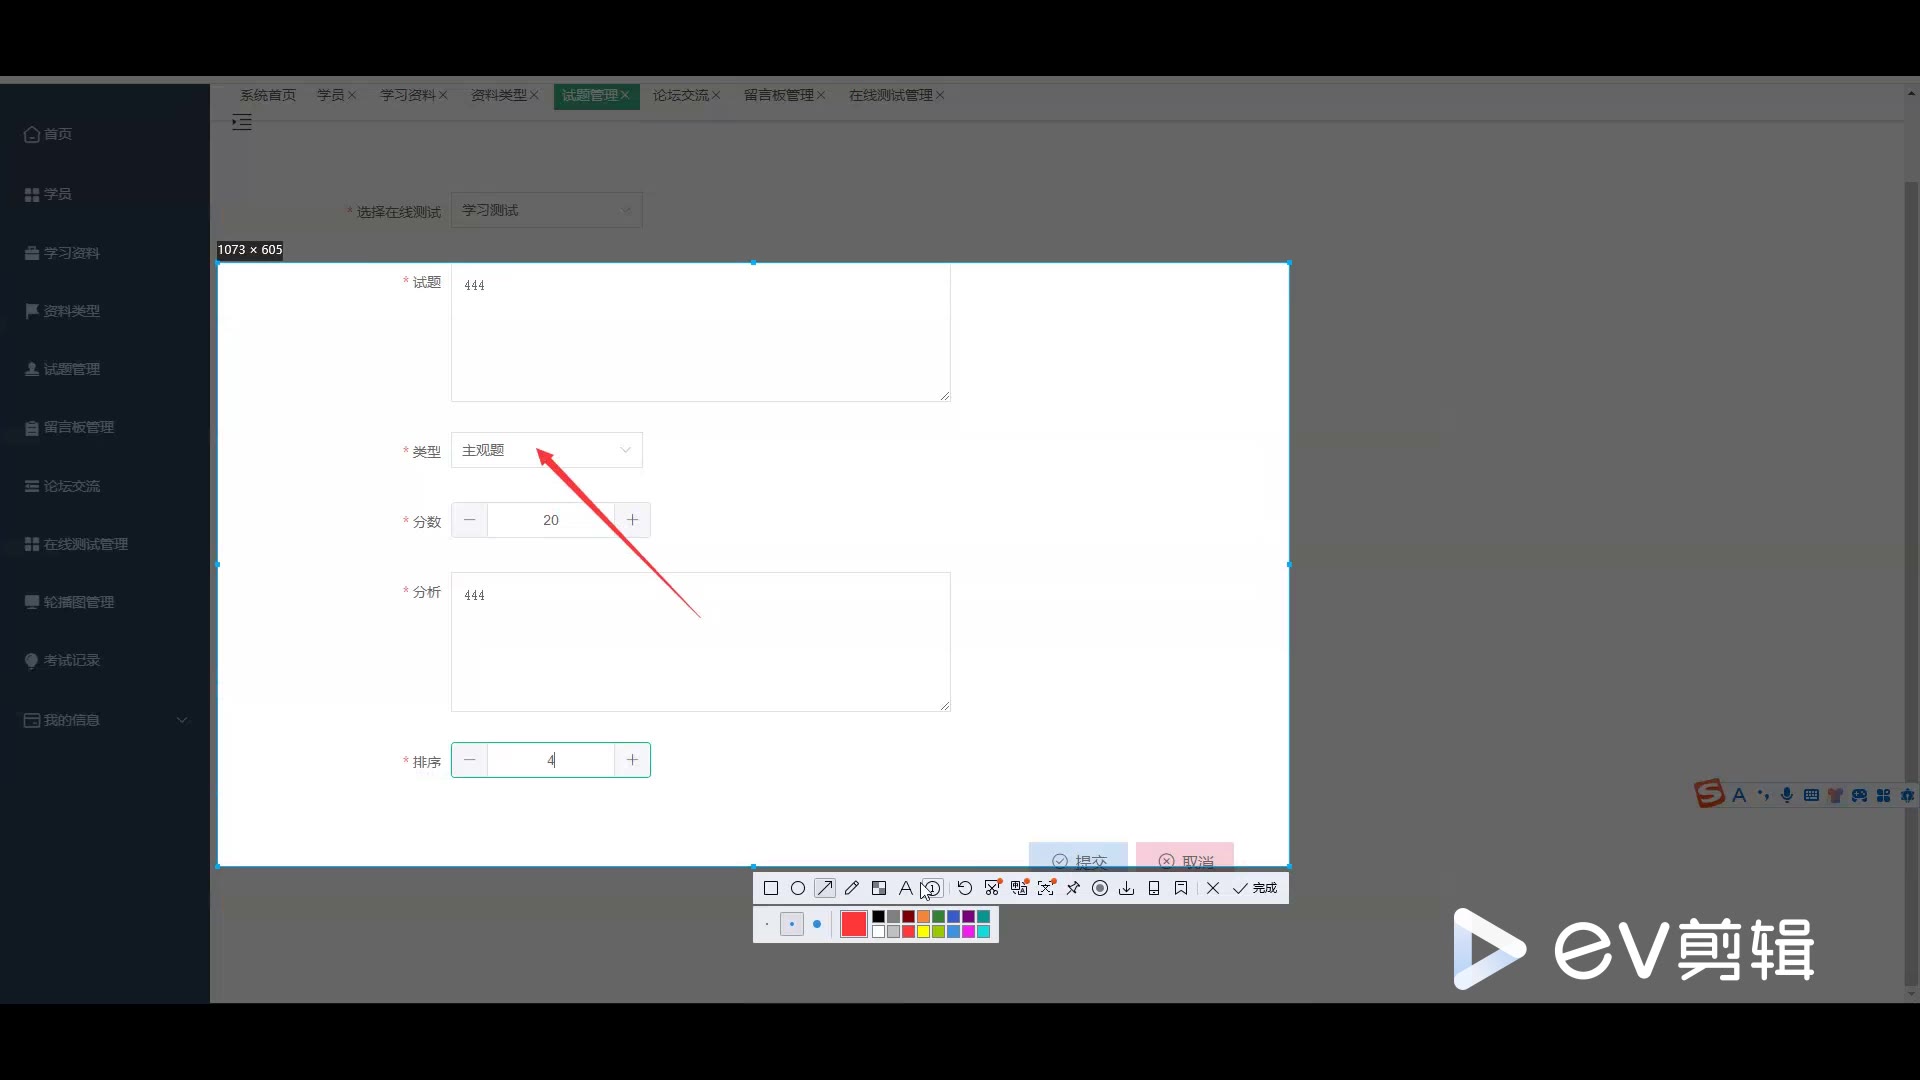Choose the large brush size dot

pos(817,924)
